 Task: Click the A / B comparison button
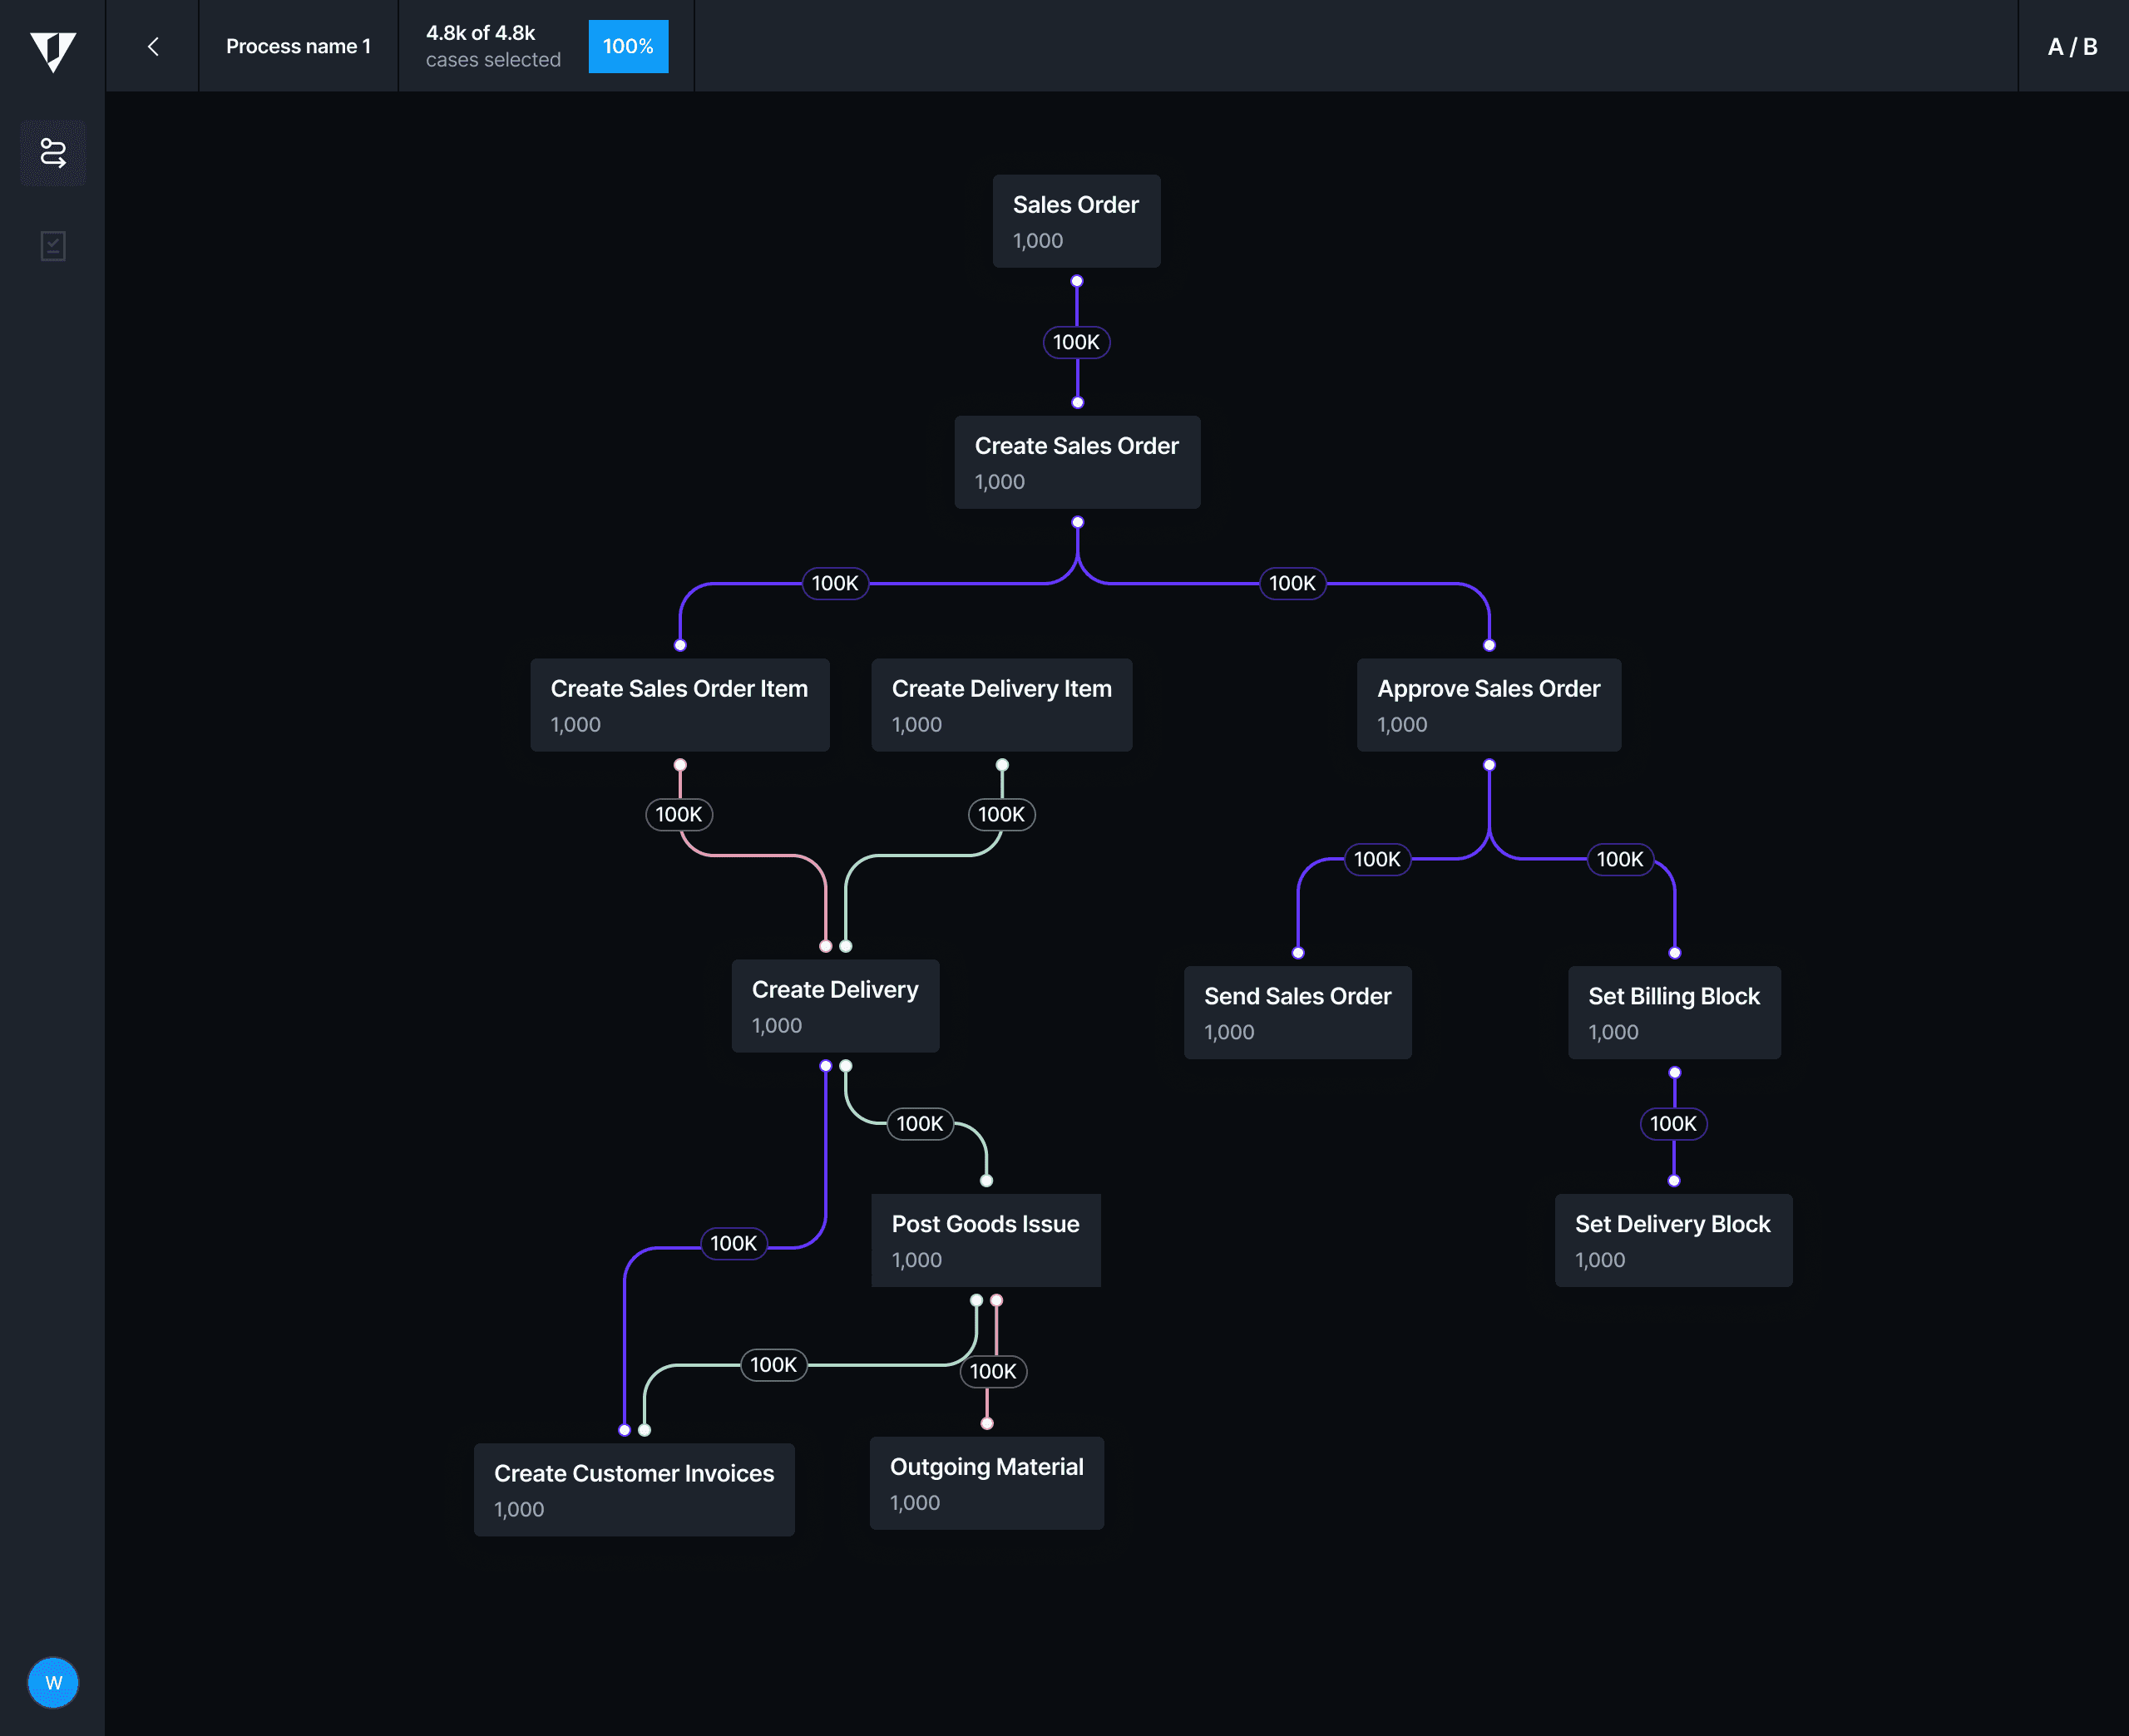pos(2073,46)
